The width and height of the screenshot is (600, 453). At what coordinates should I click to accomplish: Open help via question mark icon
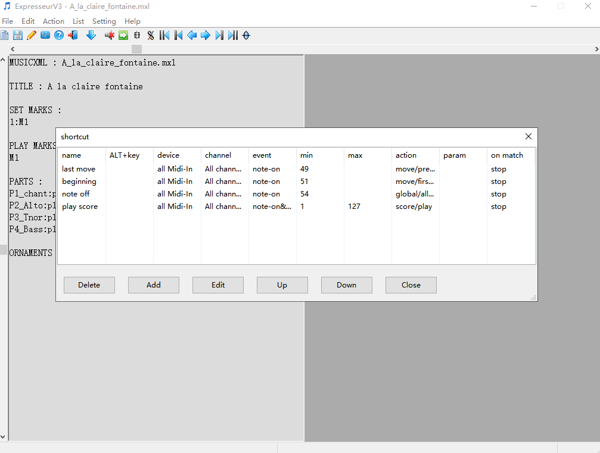59,35
